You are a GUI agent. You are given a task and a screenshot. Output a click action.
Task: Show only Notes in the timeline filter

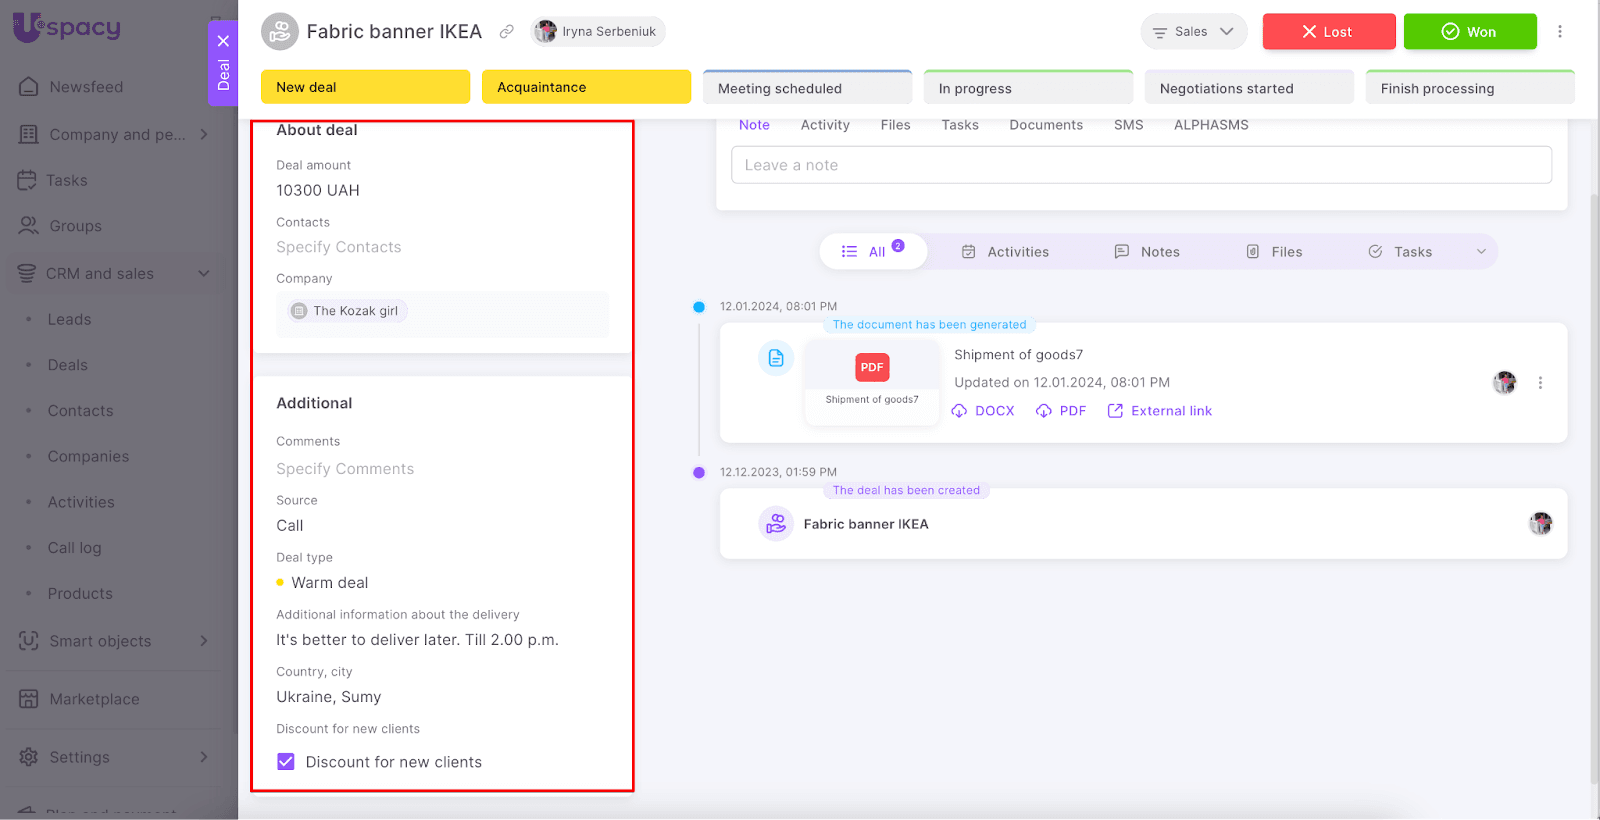[1148, 252]
